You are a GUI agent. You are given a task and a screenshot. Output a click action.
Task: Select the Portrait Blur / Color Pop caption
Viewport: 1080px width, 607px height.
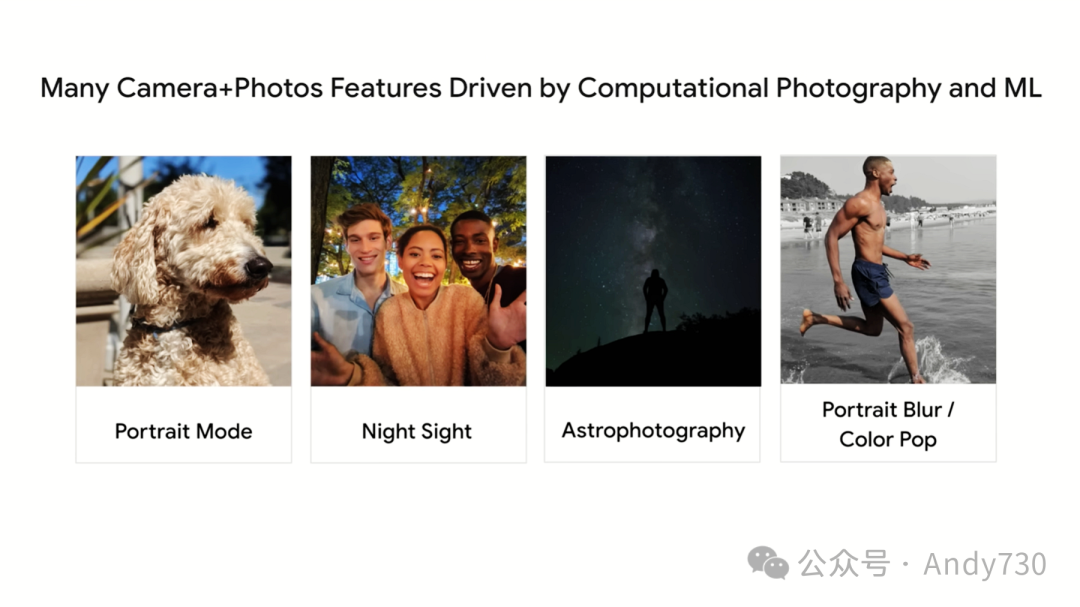point(888,424)
